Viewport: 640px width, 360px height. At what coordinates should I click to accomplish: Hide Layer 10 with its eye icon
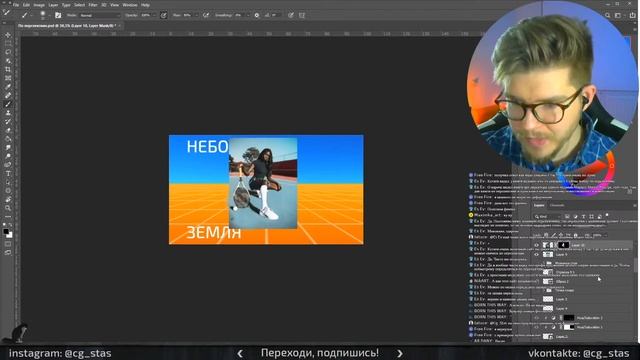[x=536, y=245]
